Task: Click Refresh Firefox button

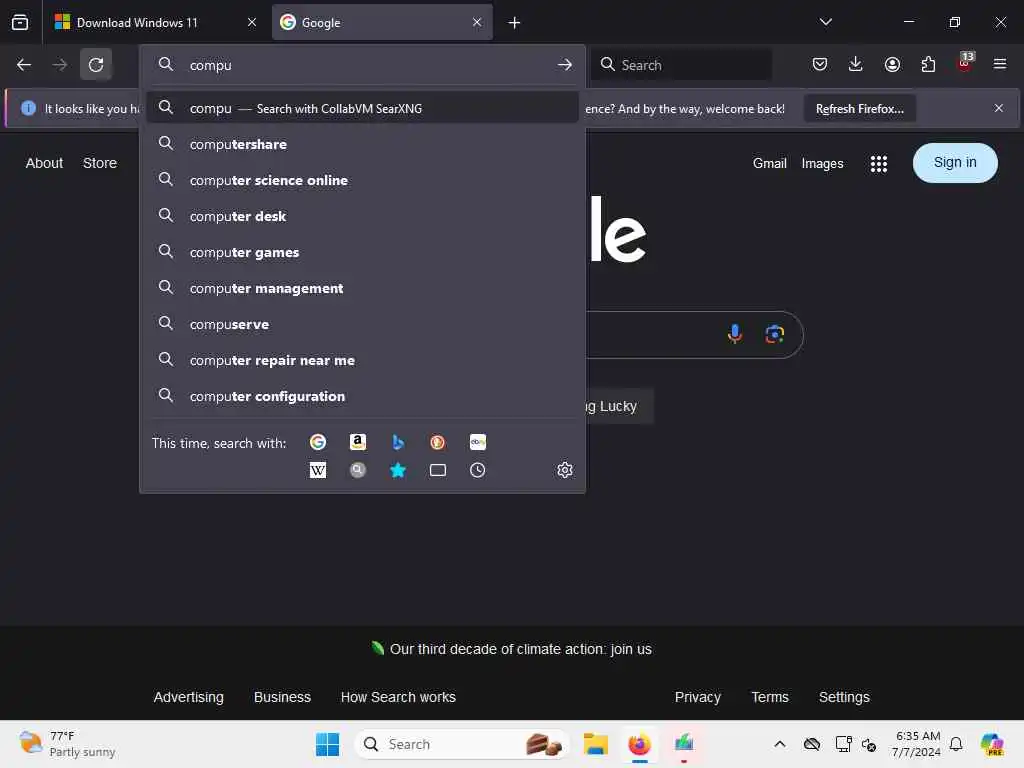Action: 859,108
